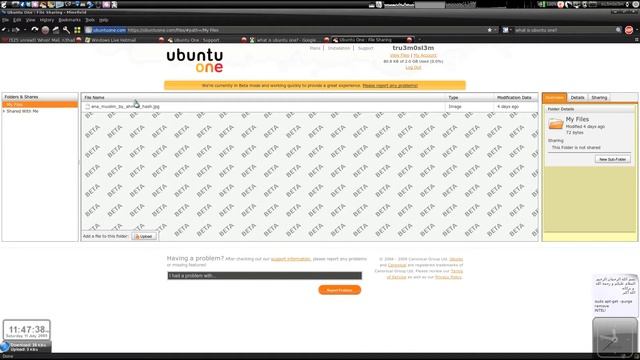
Task: Click the orange Report Problem button
Action: 340,290
